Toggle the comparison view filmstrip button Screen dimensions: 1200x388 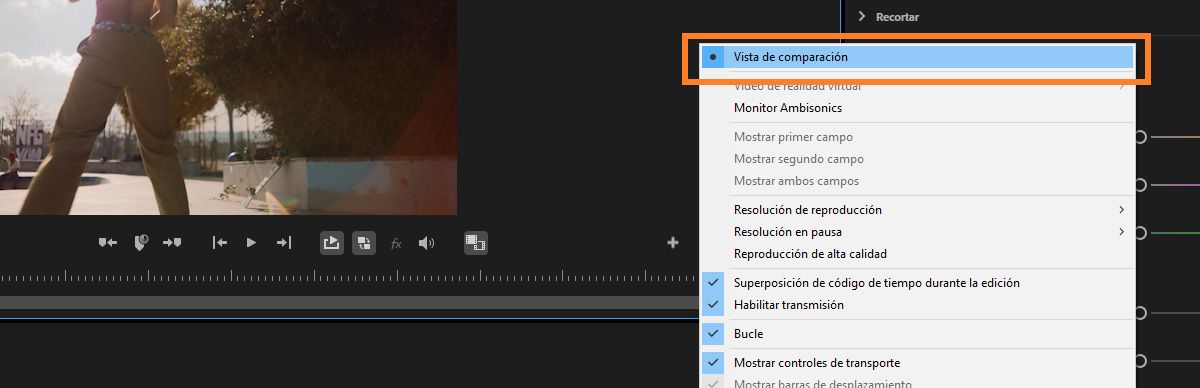coord(476,242)
